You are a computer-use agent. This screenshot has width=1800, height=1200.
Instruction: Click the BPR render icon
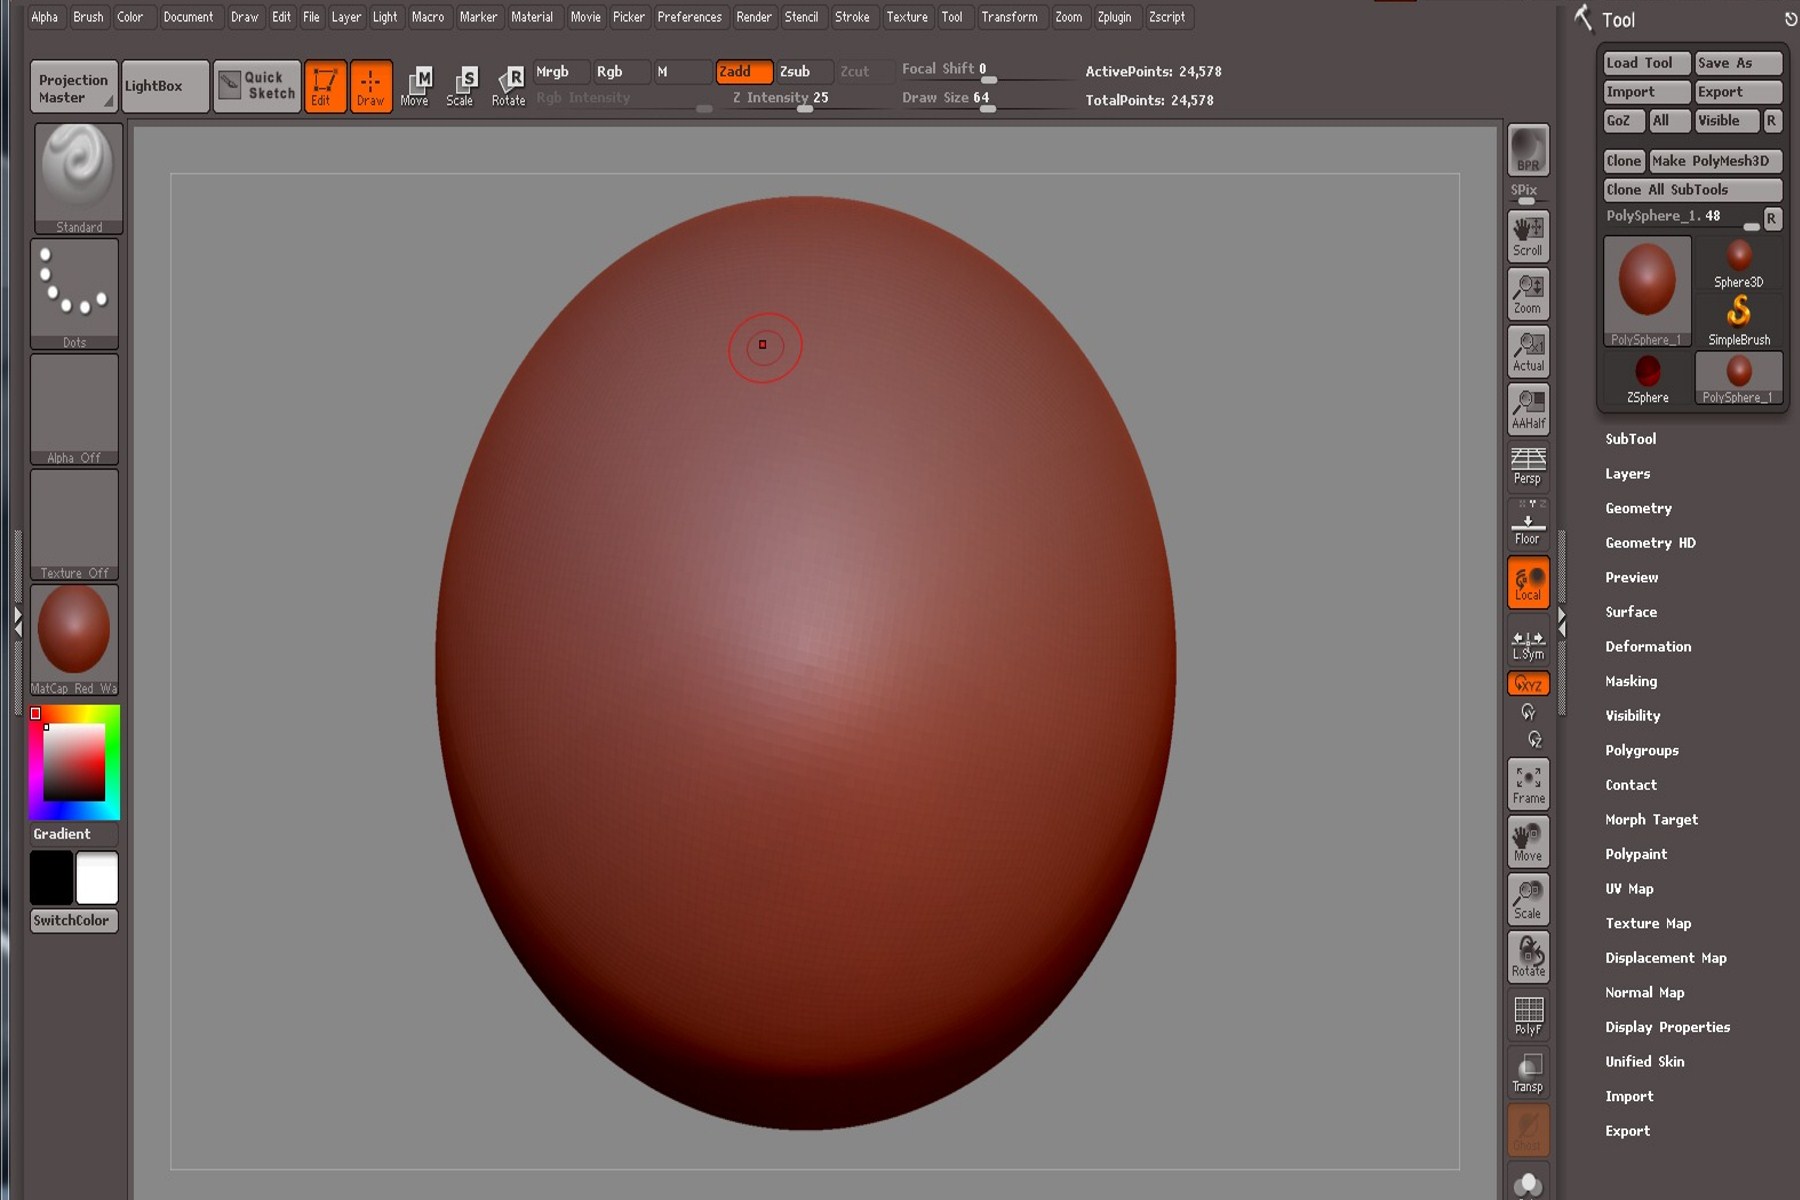tap(1527, 152)
